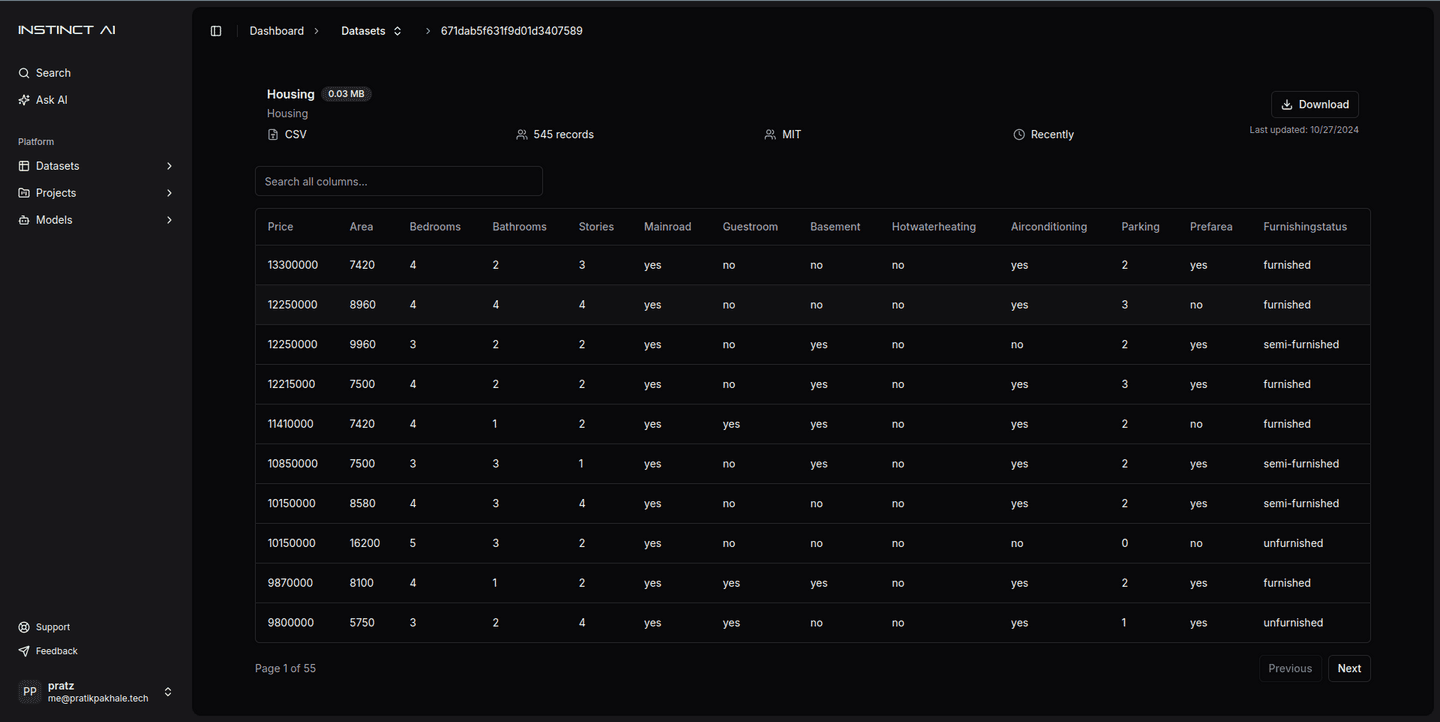
Task: Click the Area column header
Action: (361, 227)
